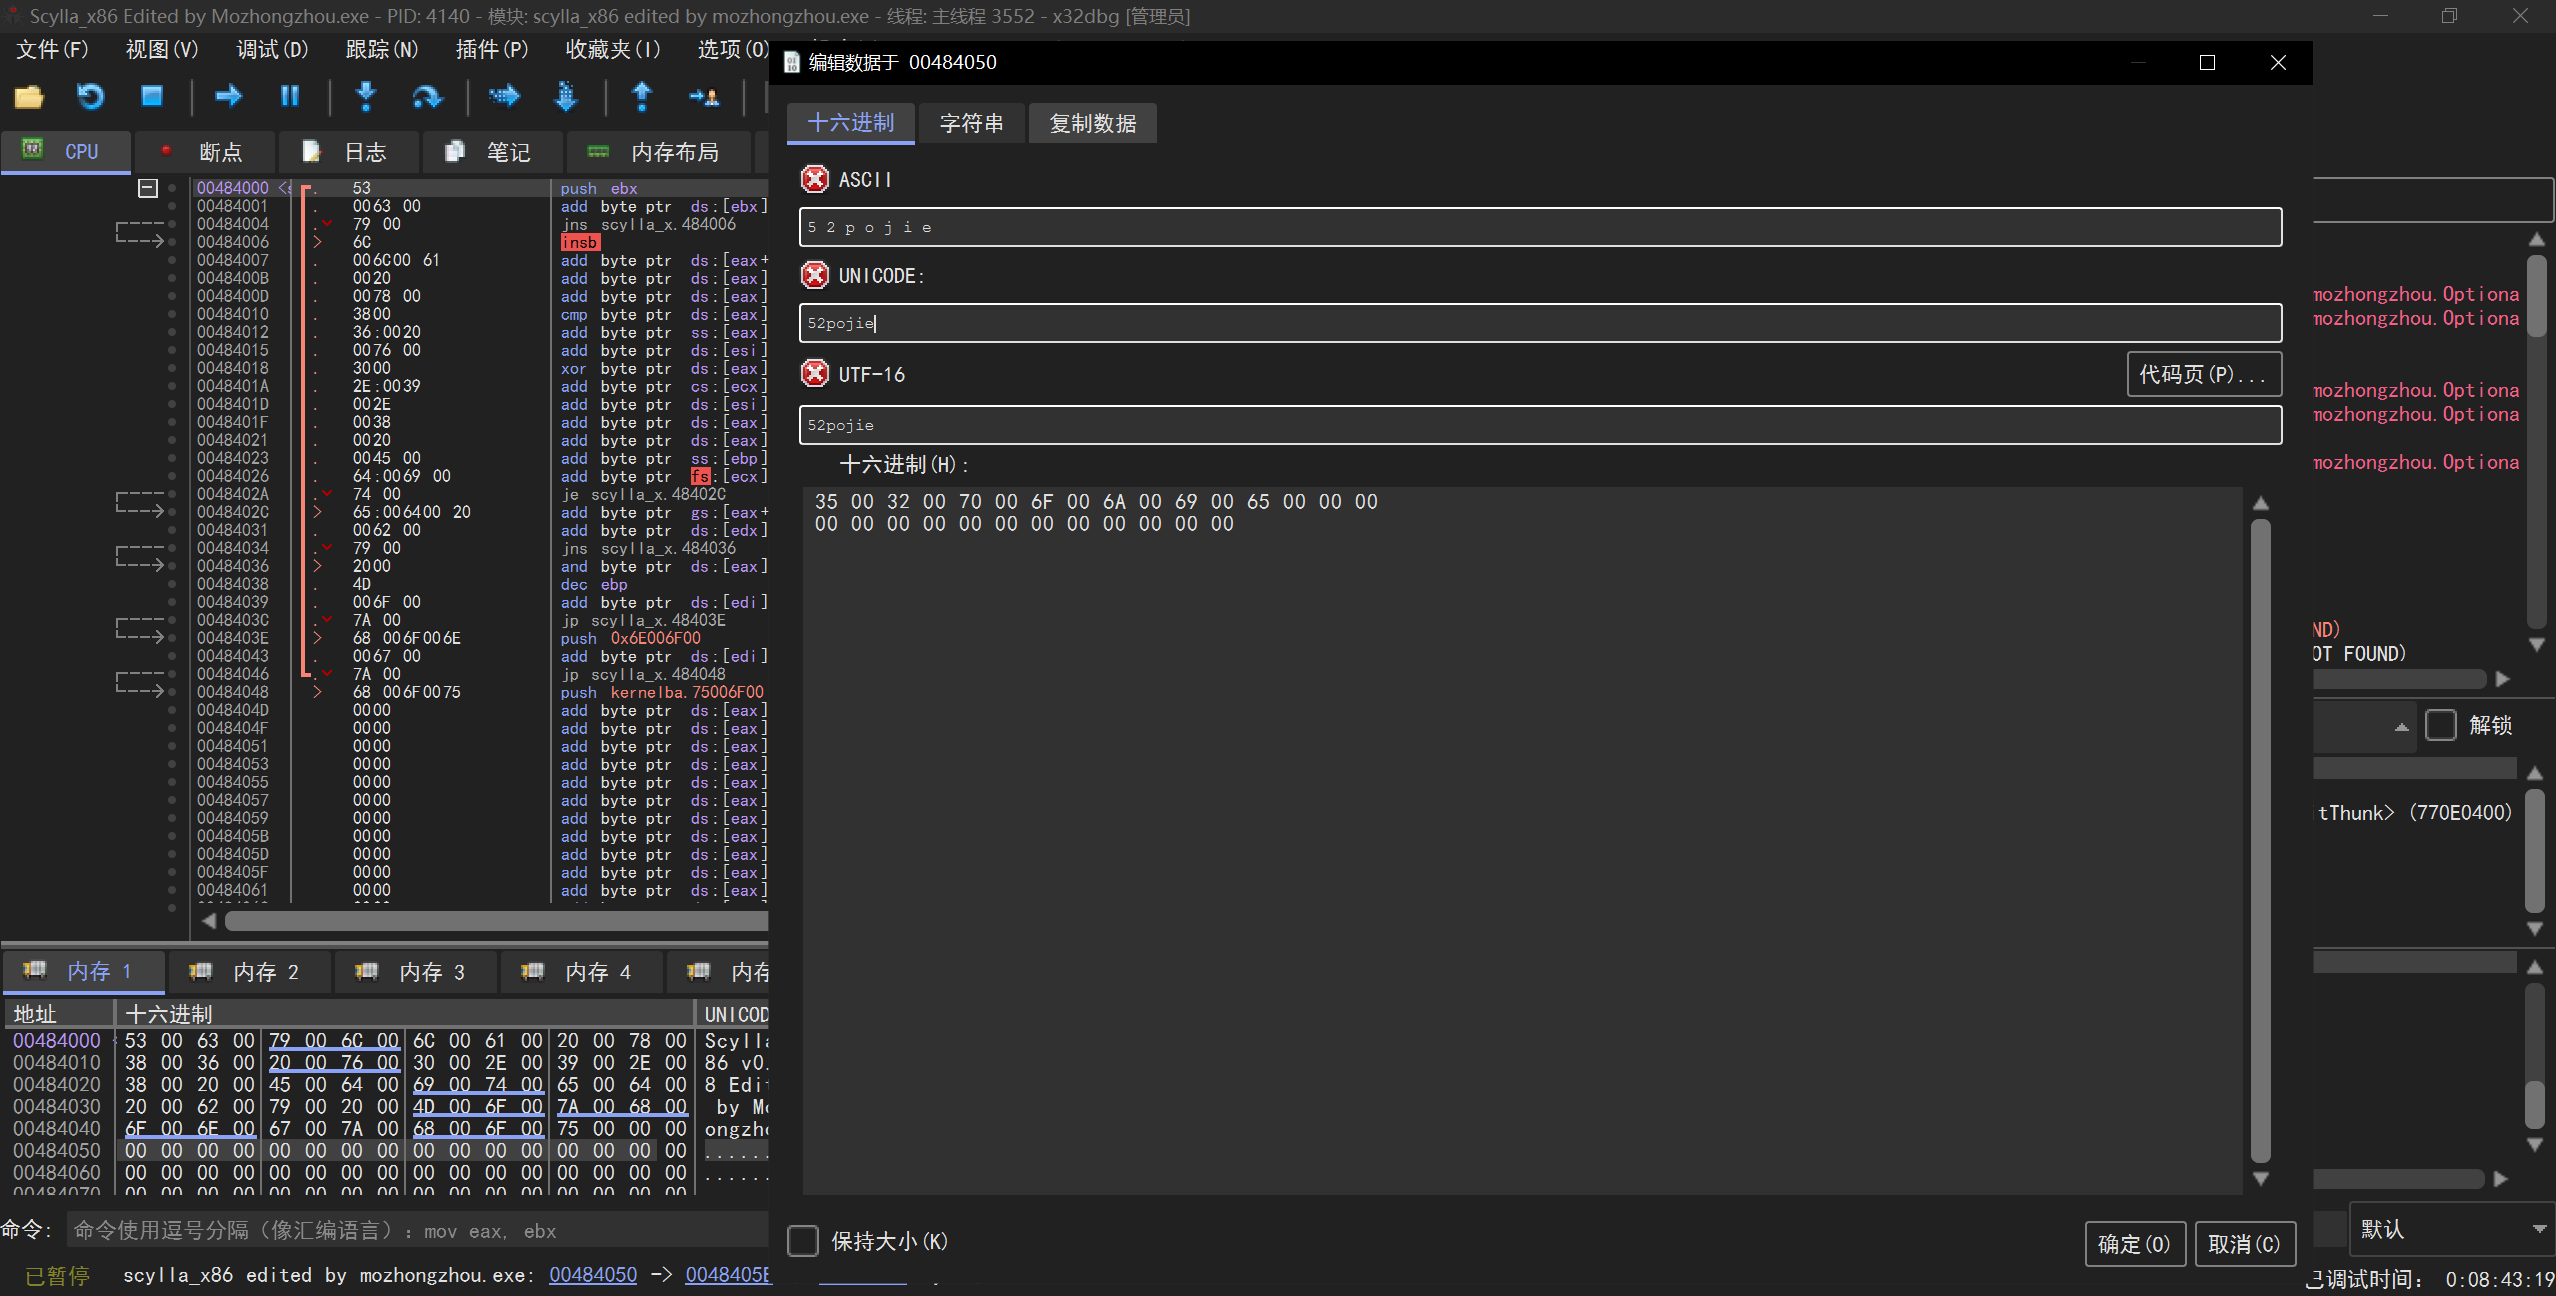The image size is (2556, 1296).
Task: Open the 日志 log tab
Action: click(348, 152)
